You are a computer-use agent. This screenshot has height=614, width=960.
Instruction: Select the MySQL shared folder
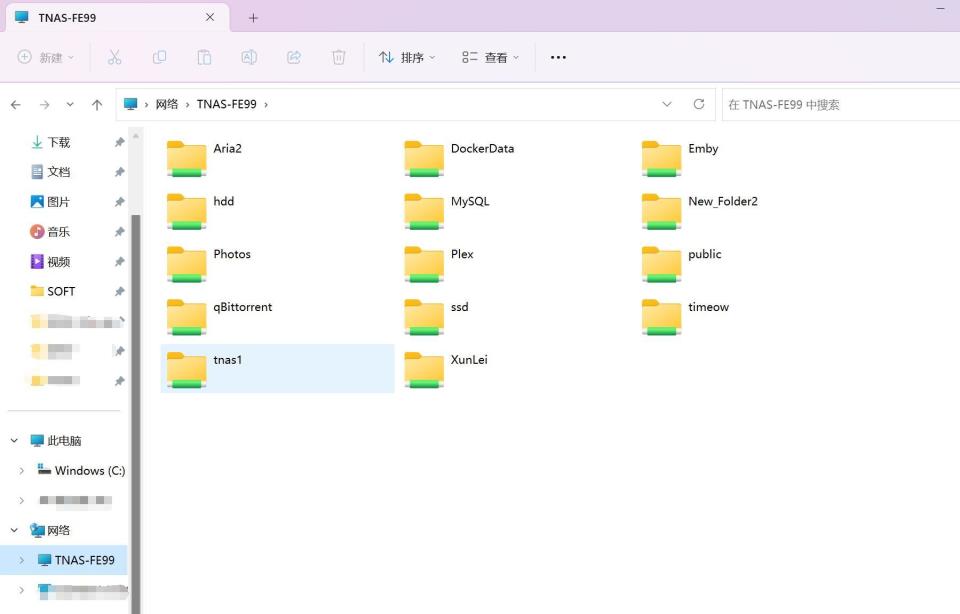[447, 211]
